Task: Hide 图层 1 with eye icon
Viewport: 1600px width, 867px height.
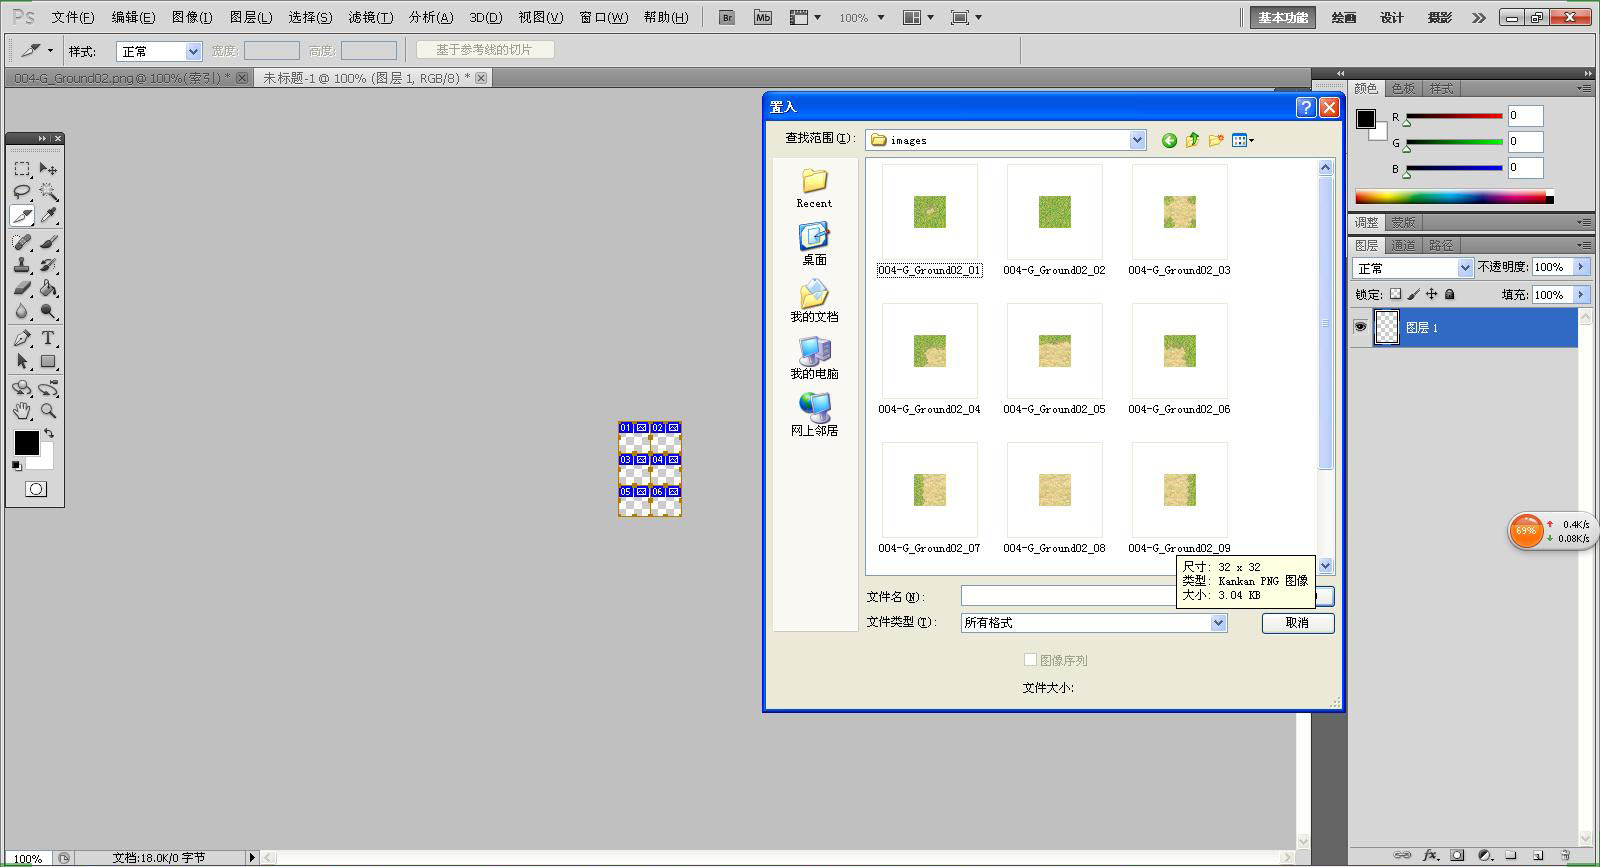Action: [1360, 327]
